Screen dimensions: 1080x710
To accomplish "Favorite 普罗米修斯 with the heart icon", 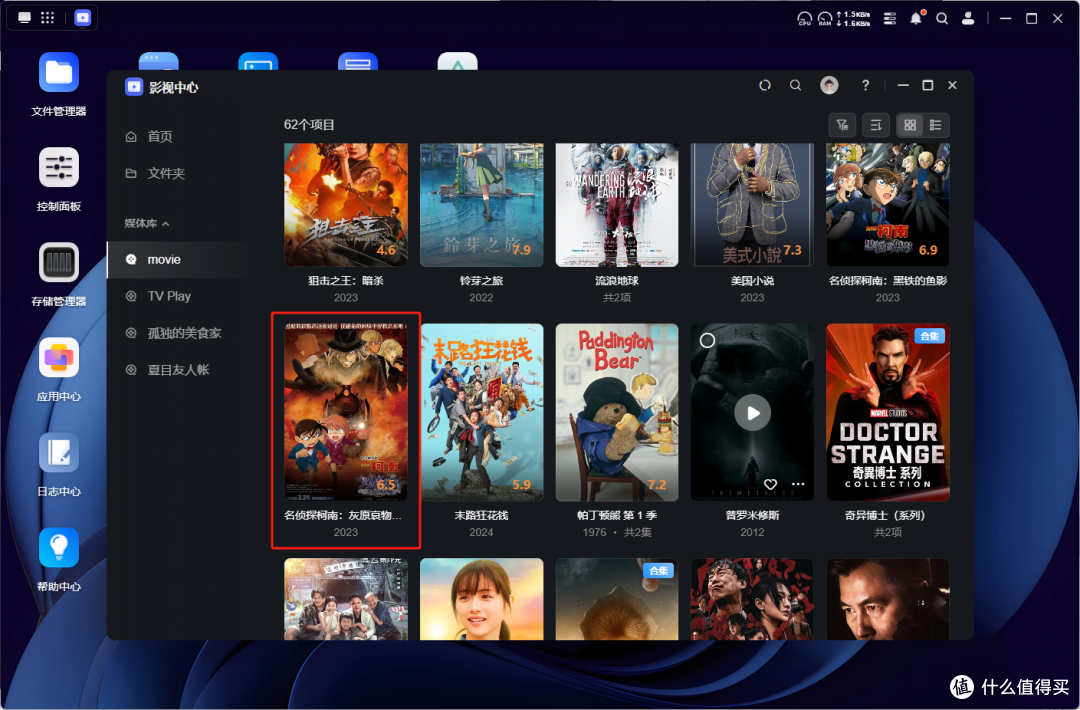I will (x=771, y=484).
